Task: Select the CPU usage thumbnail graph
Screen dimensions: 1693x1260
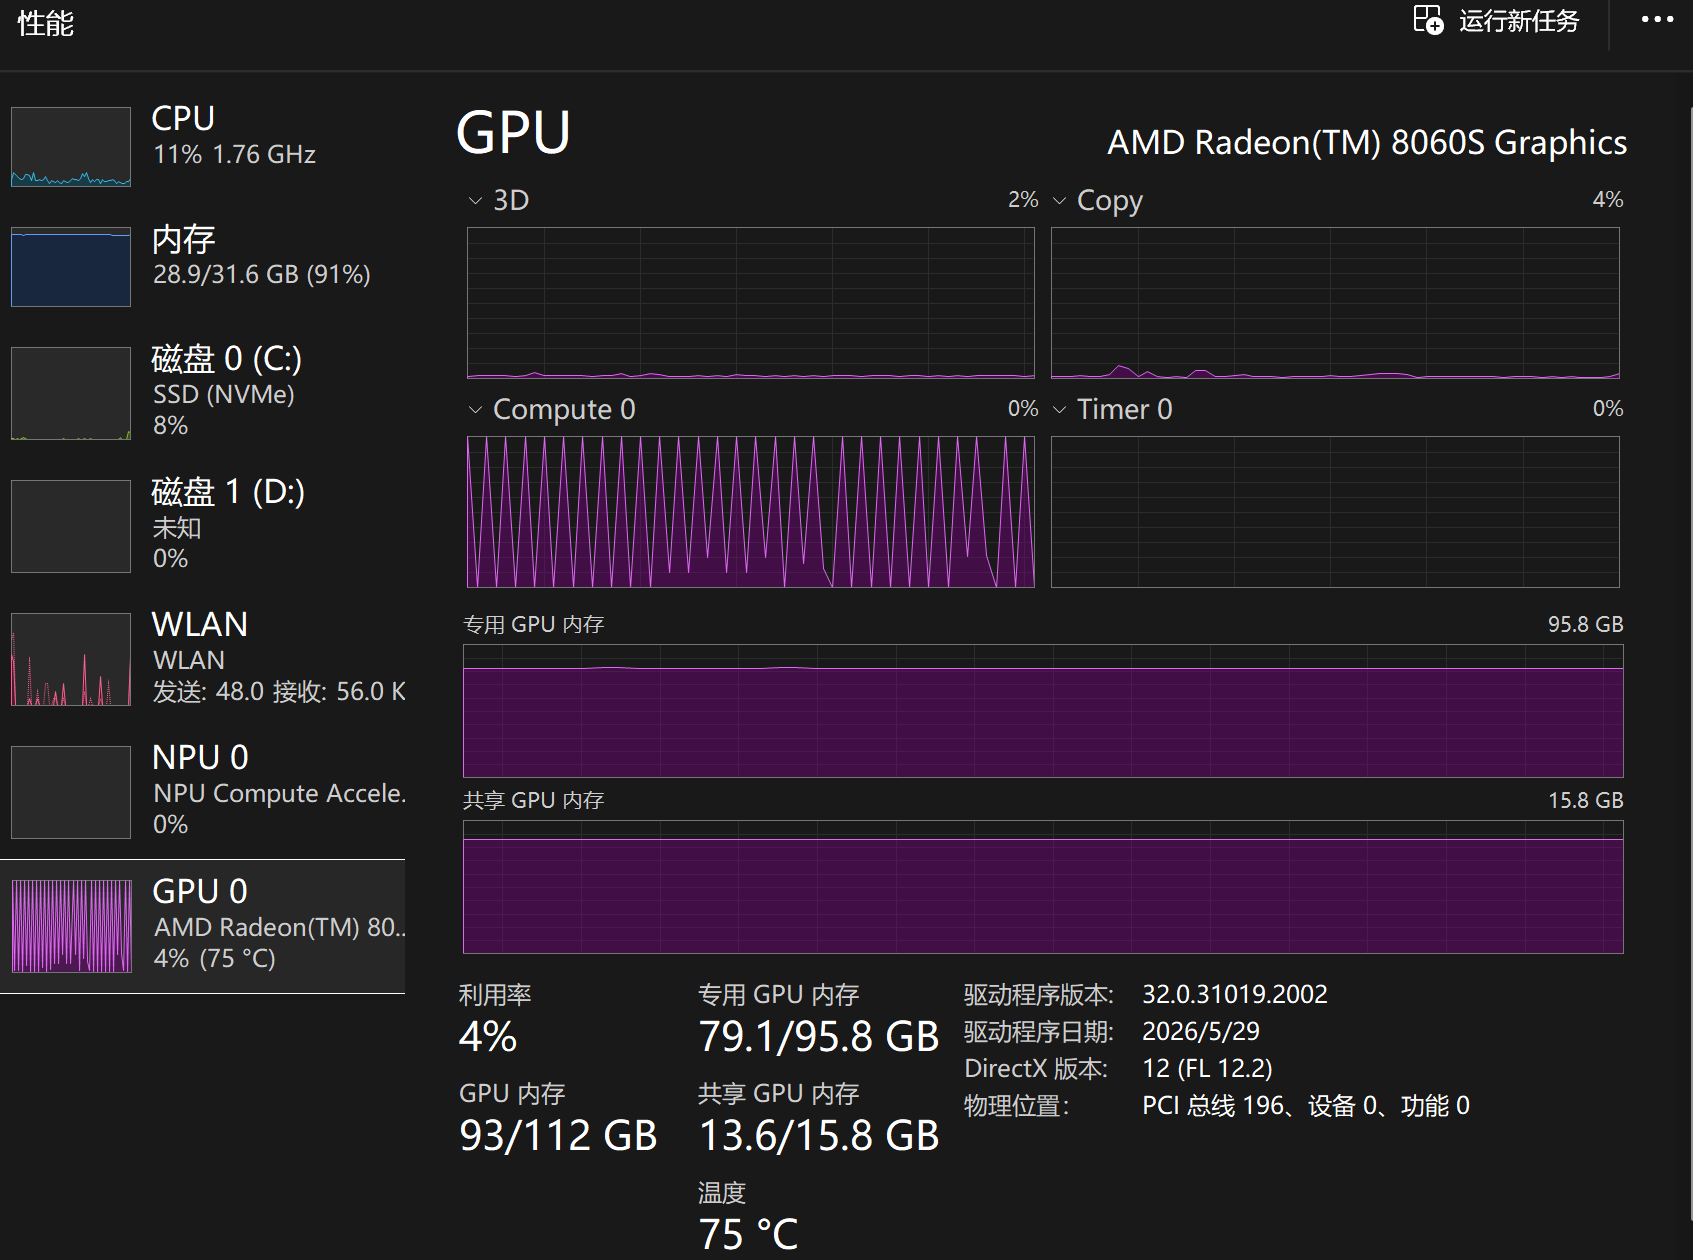Action: (x=71, y=147)
